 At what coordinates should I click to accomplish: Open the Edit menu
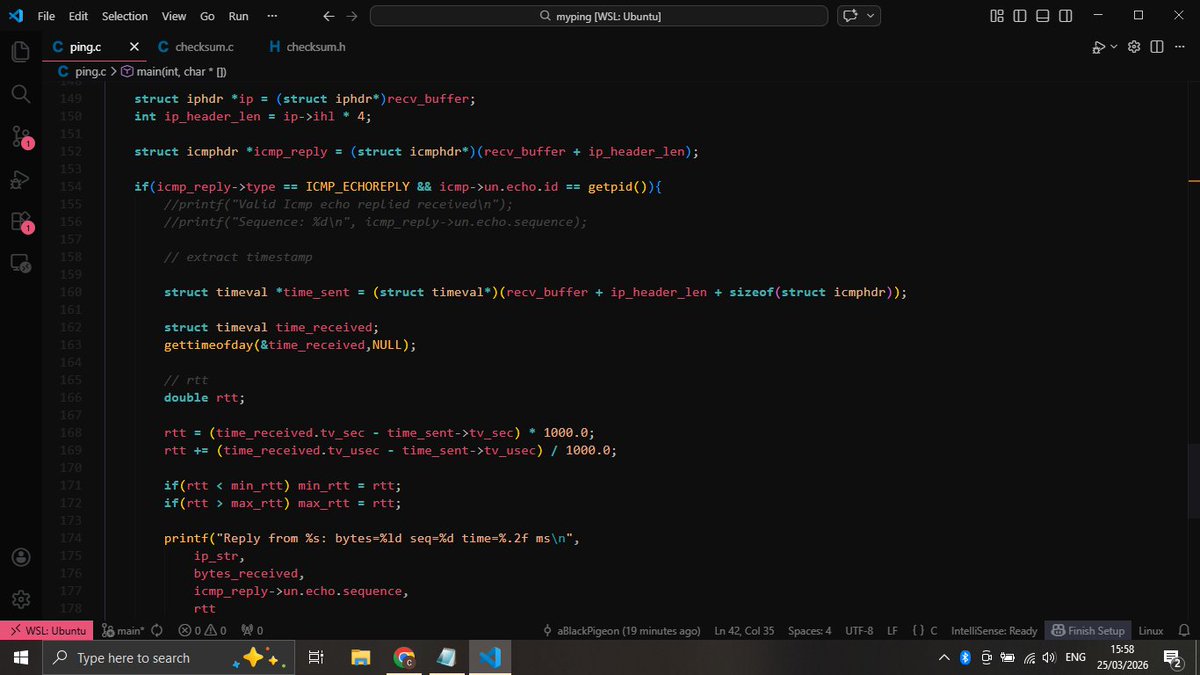click(x=79, y=16)
